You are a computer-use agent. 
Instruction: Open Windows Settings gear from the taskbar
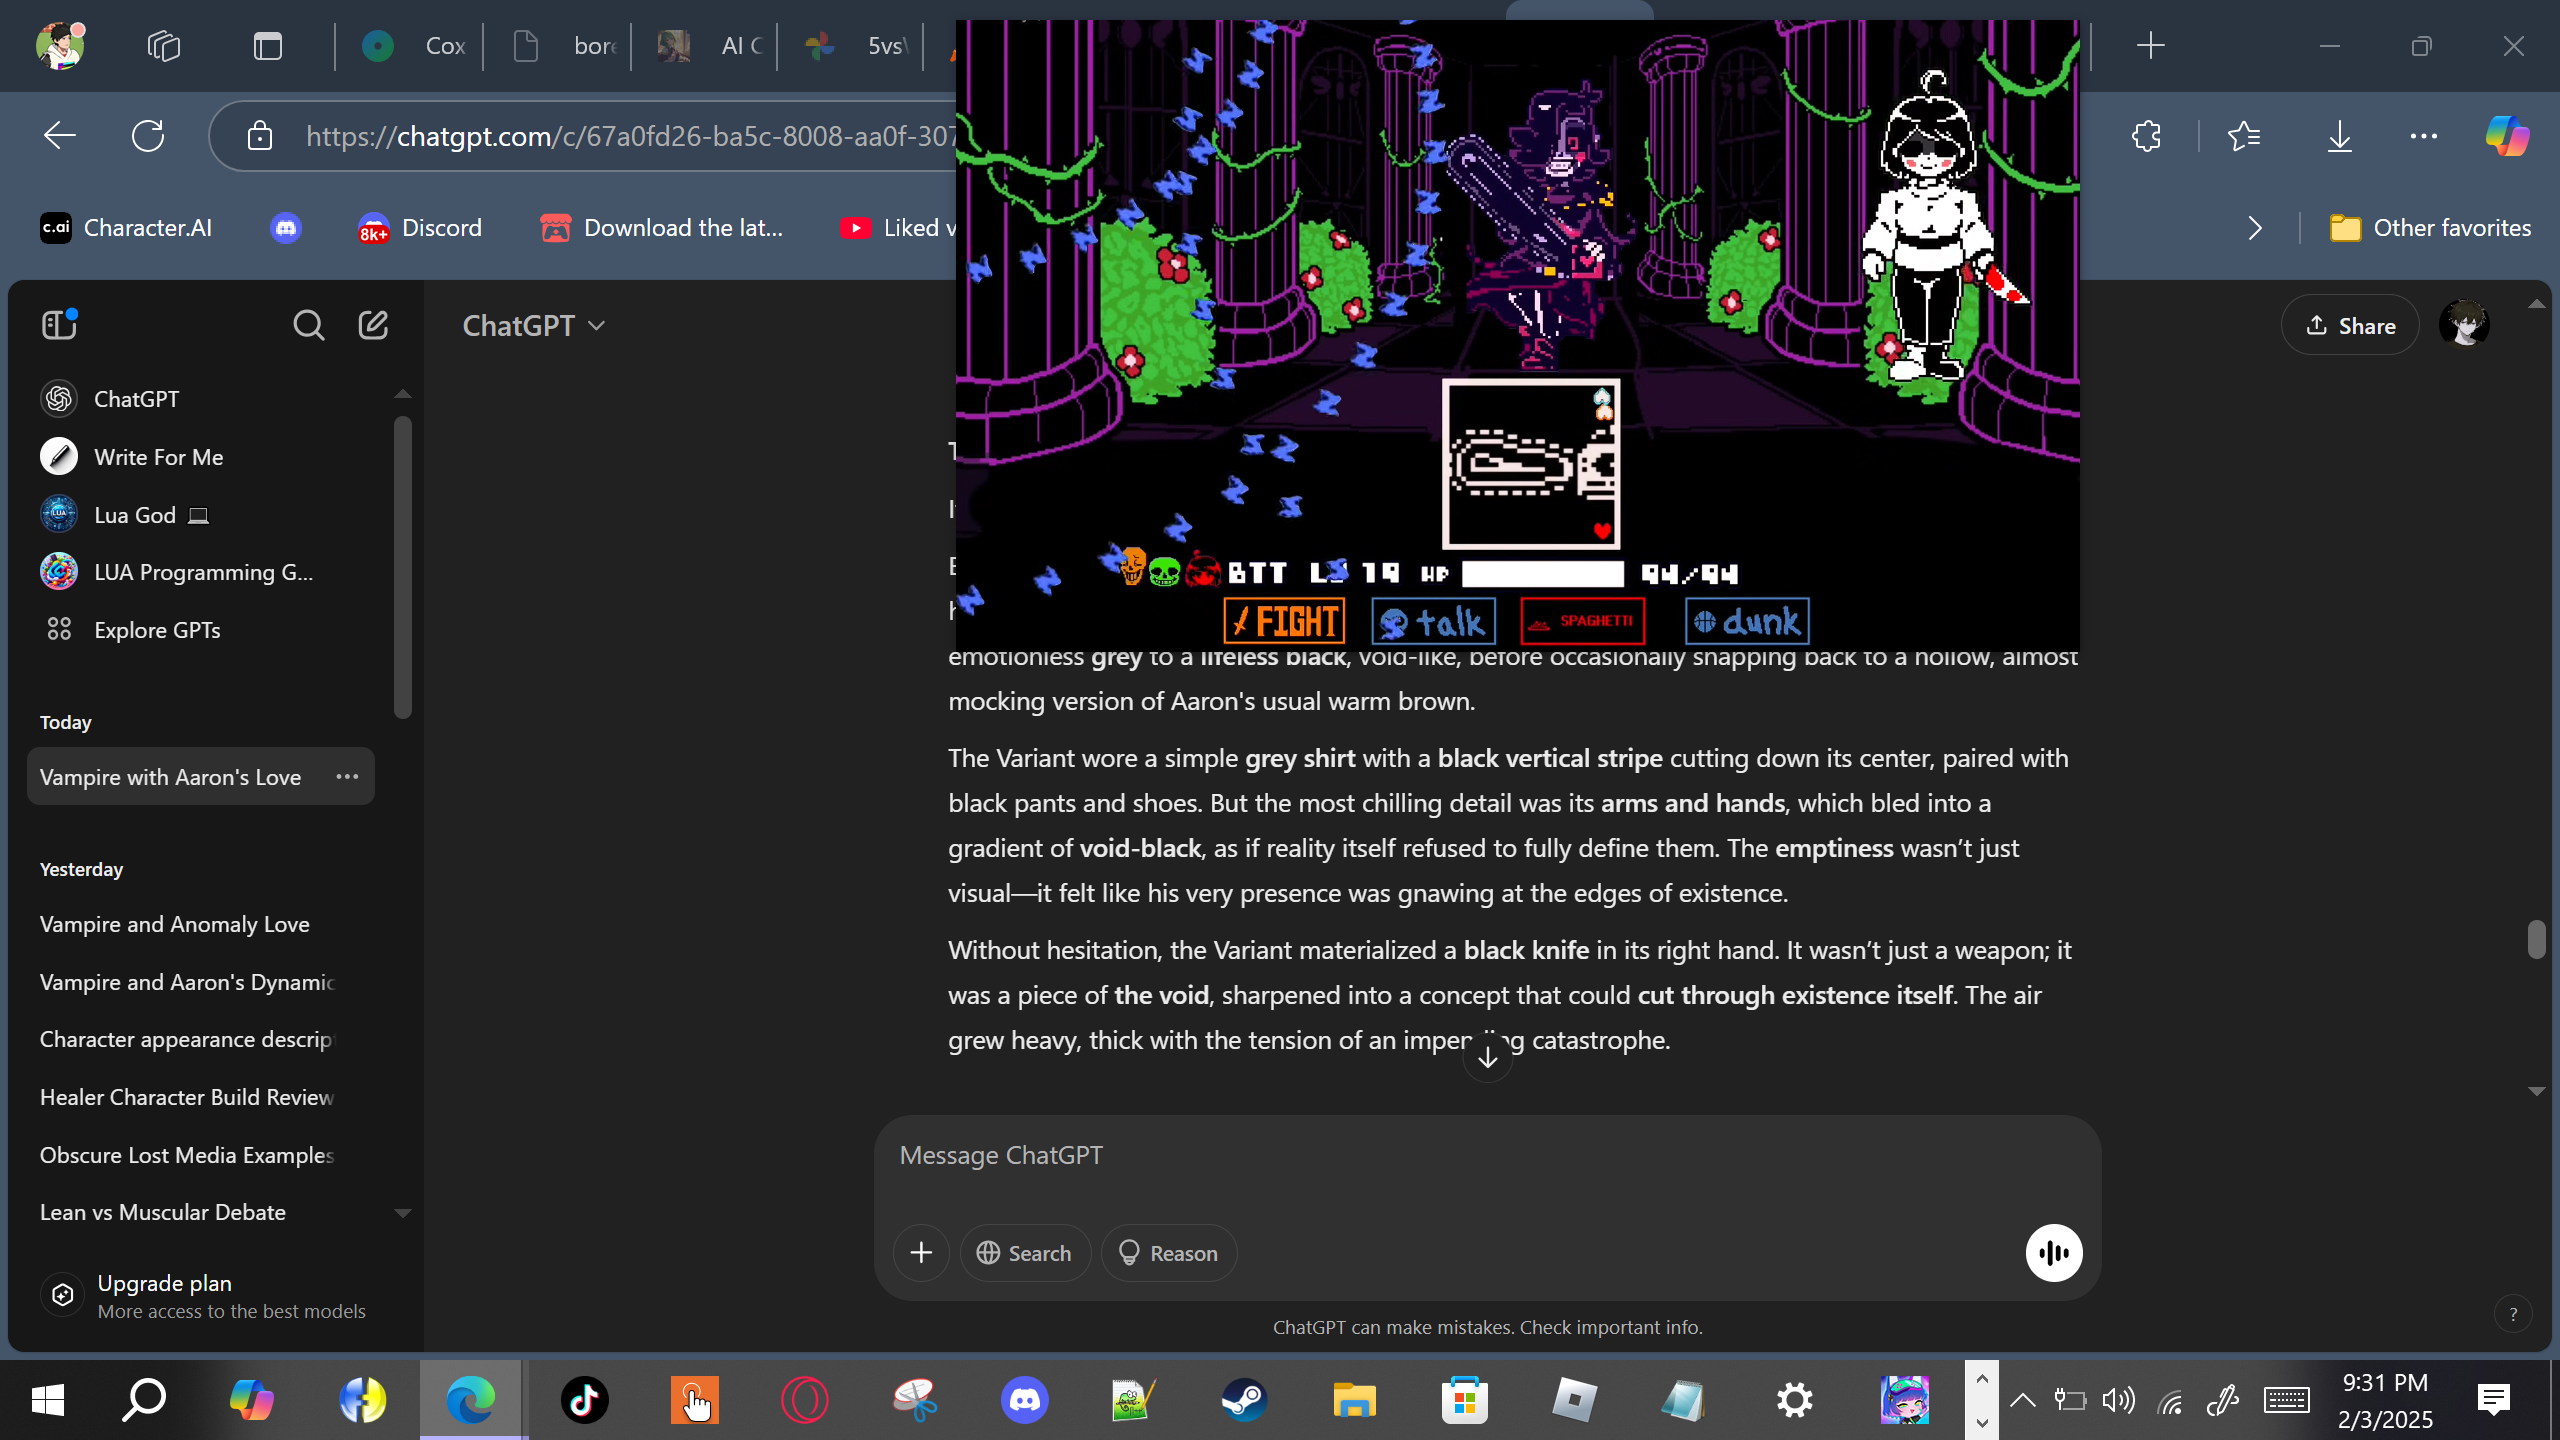tap(1794, 1400)
